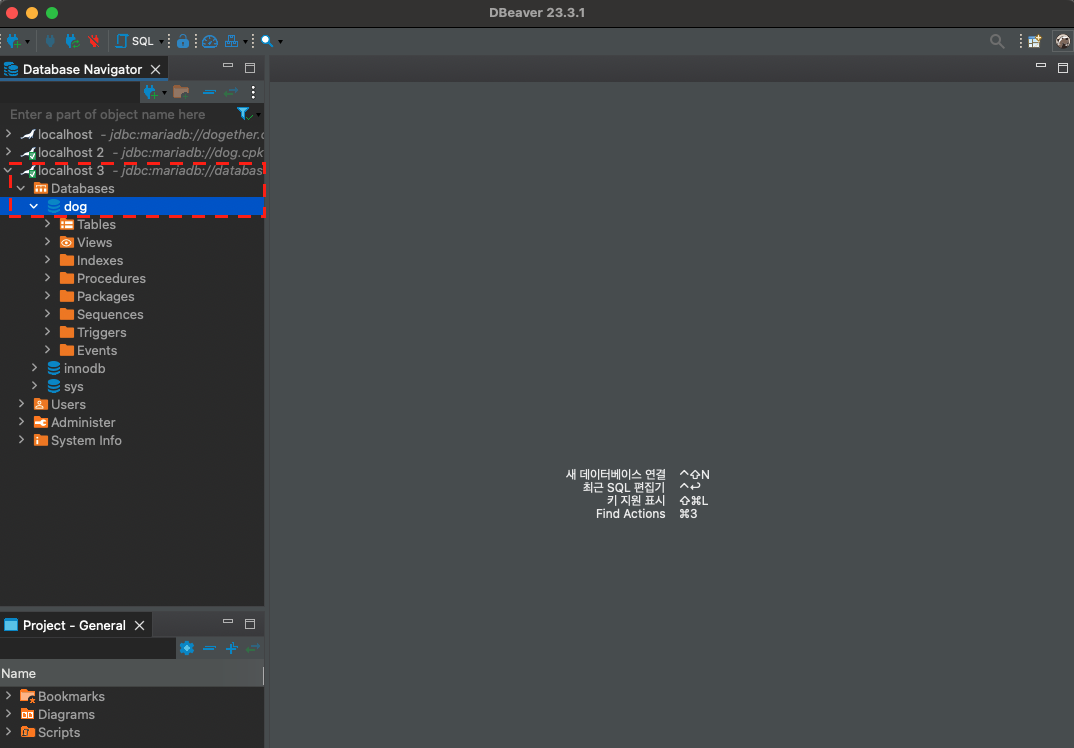
Task: Click the innodb database icon
Action: click(x=53, y=369)
